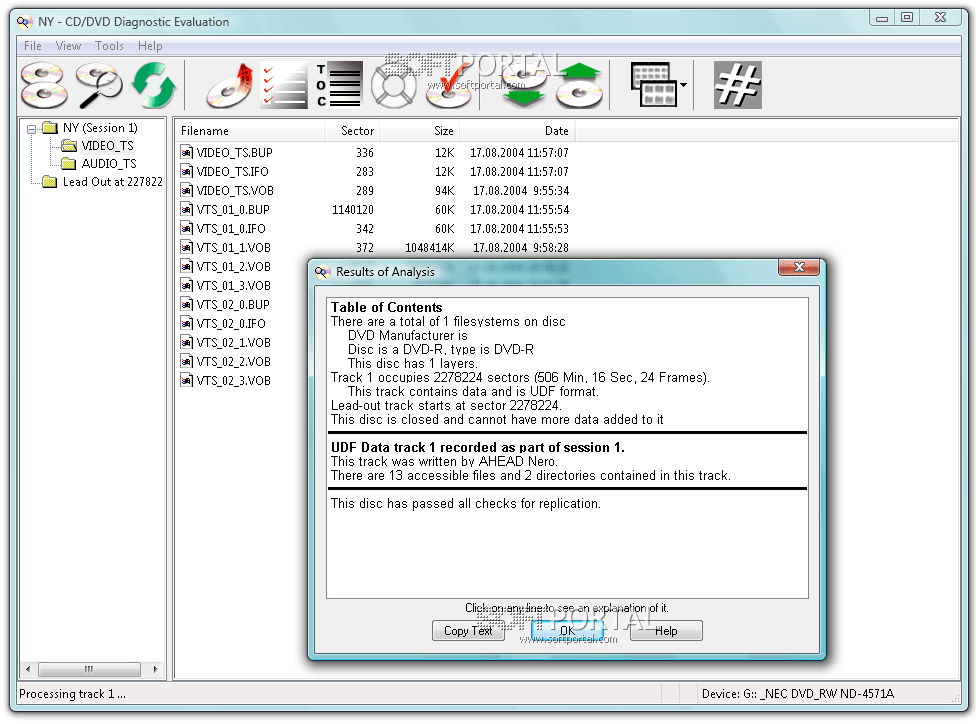Screen dimensions: 976x724
Task: Click the 'Table of Contents' heading line
Action: [387, 307]
